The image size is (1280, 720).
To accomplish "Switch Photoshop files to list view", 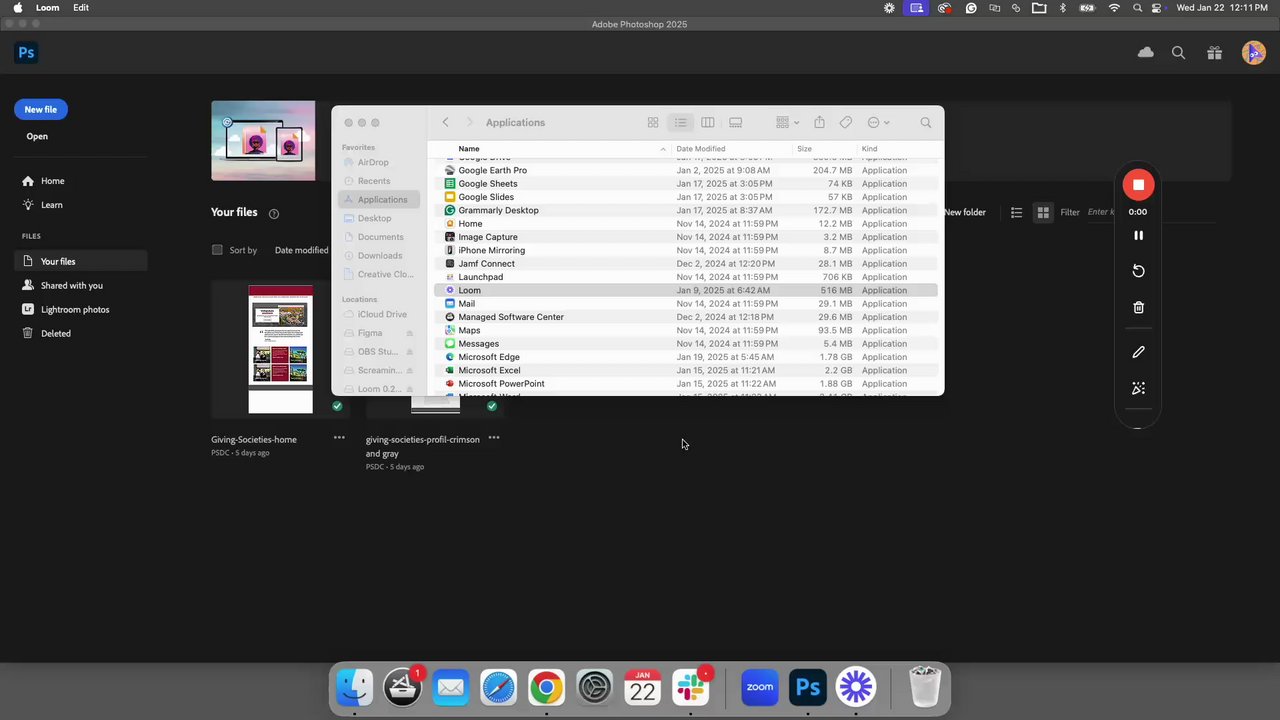I will click(x=1016, y=212).
